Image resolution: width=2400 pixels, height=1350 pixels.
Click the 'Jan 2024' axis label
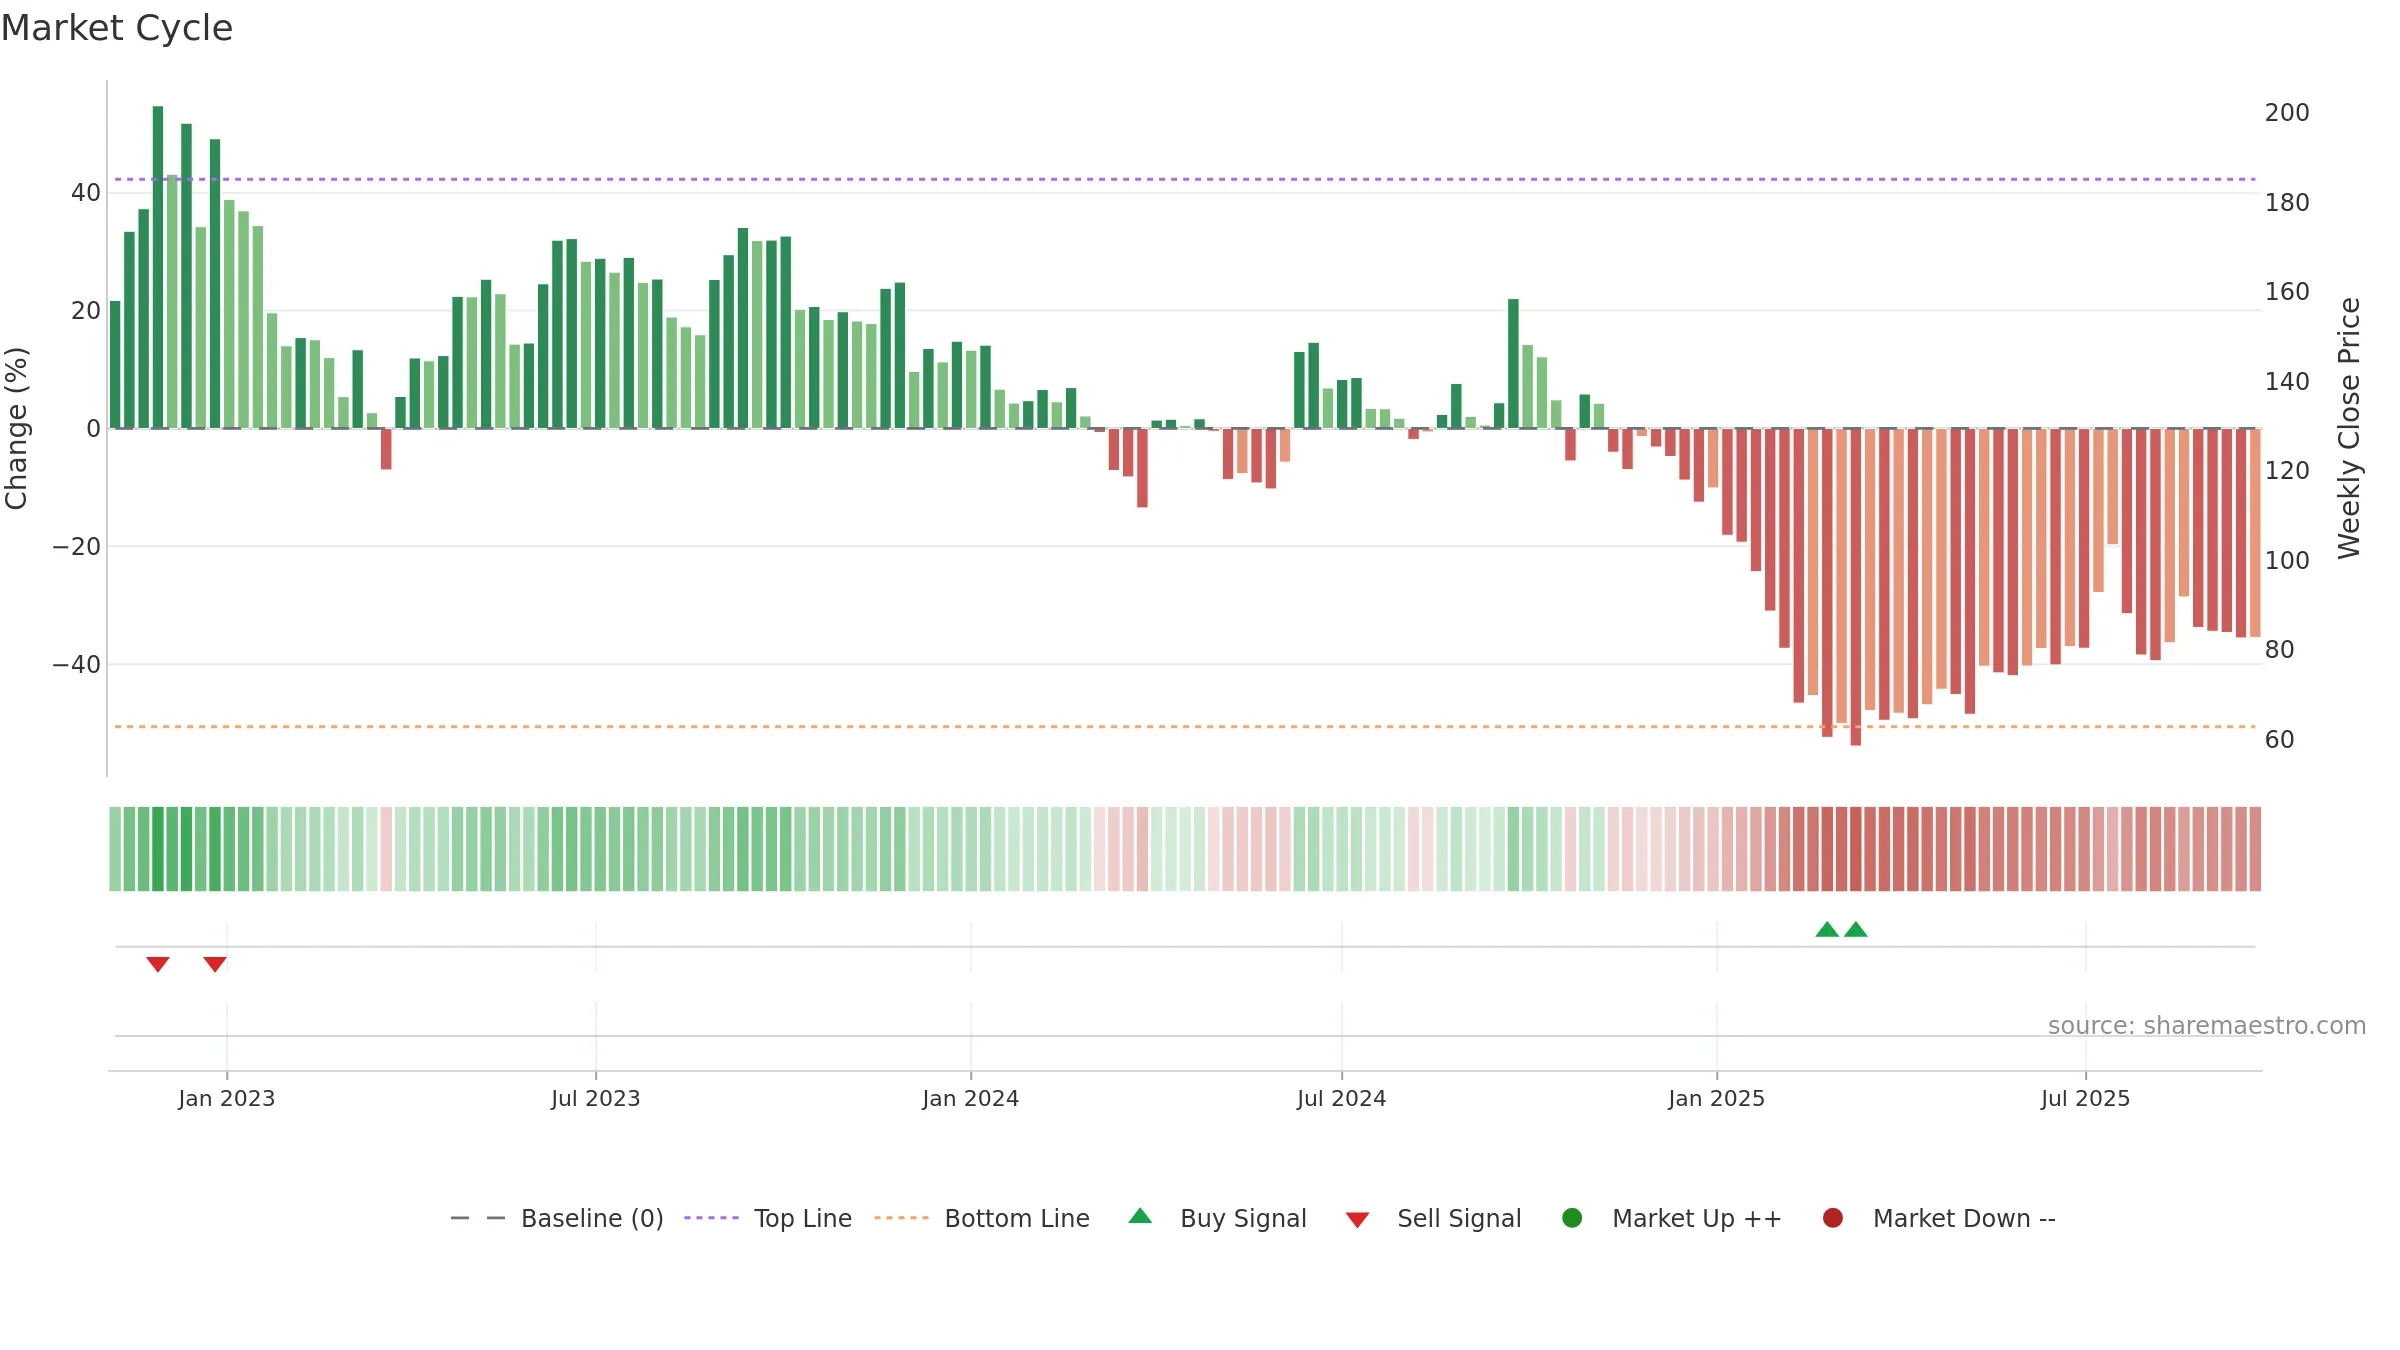pyautogui.click(x=971, y=1098)
